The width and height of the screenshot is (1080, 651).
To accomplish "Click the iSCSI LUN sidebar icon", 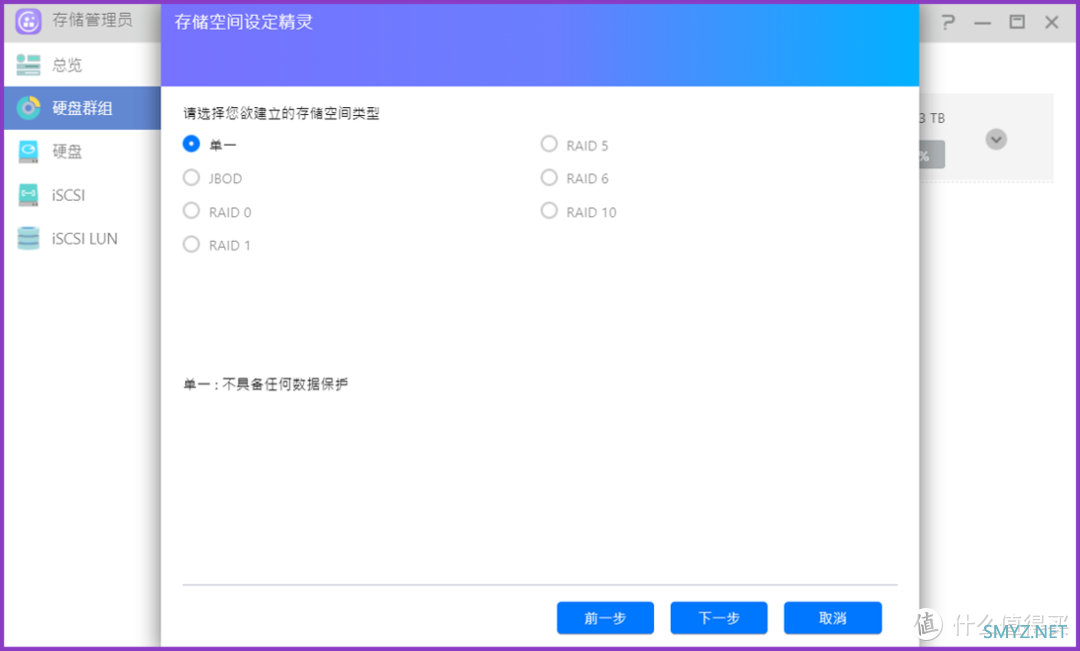I will click(28, 239).
